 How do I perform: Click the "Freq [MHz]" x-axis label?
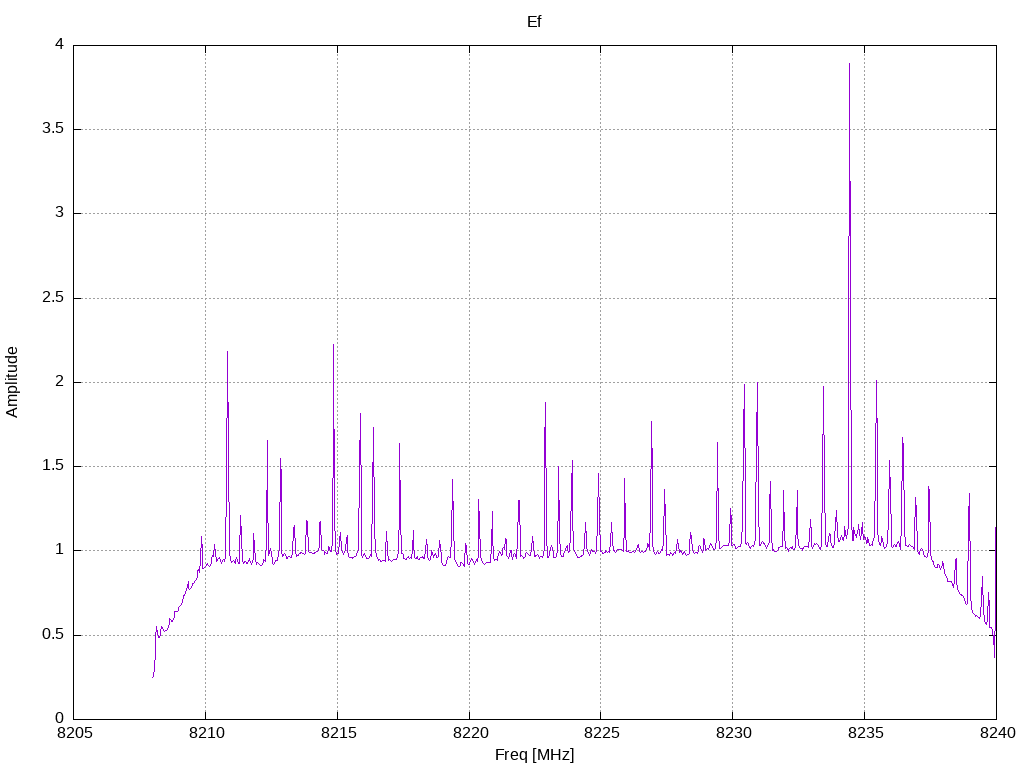(x=534, y=755)
